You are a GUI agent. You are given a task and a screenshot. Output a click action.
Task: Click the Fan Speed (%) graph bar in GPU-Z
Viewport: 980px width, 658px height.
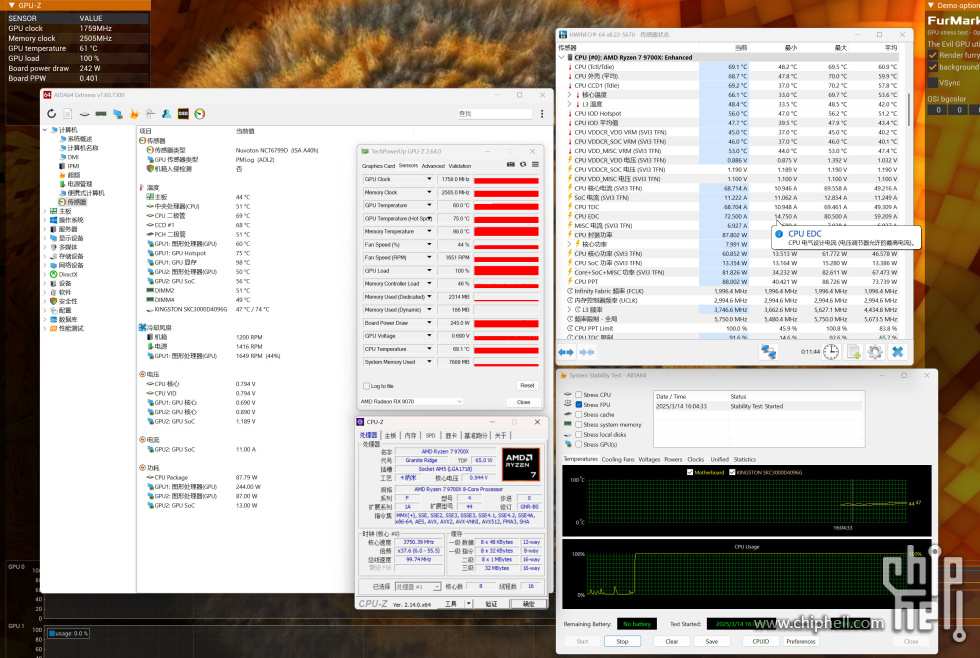[506, 245]
